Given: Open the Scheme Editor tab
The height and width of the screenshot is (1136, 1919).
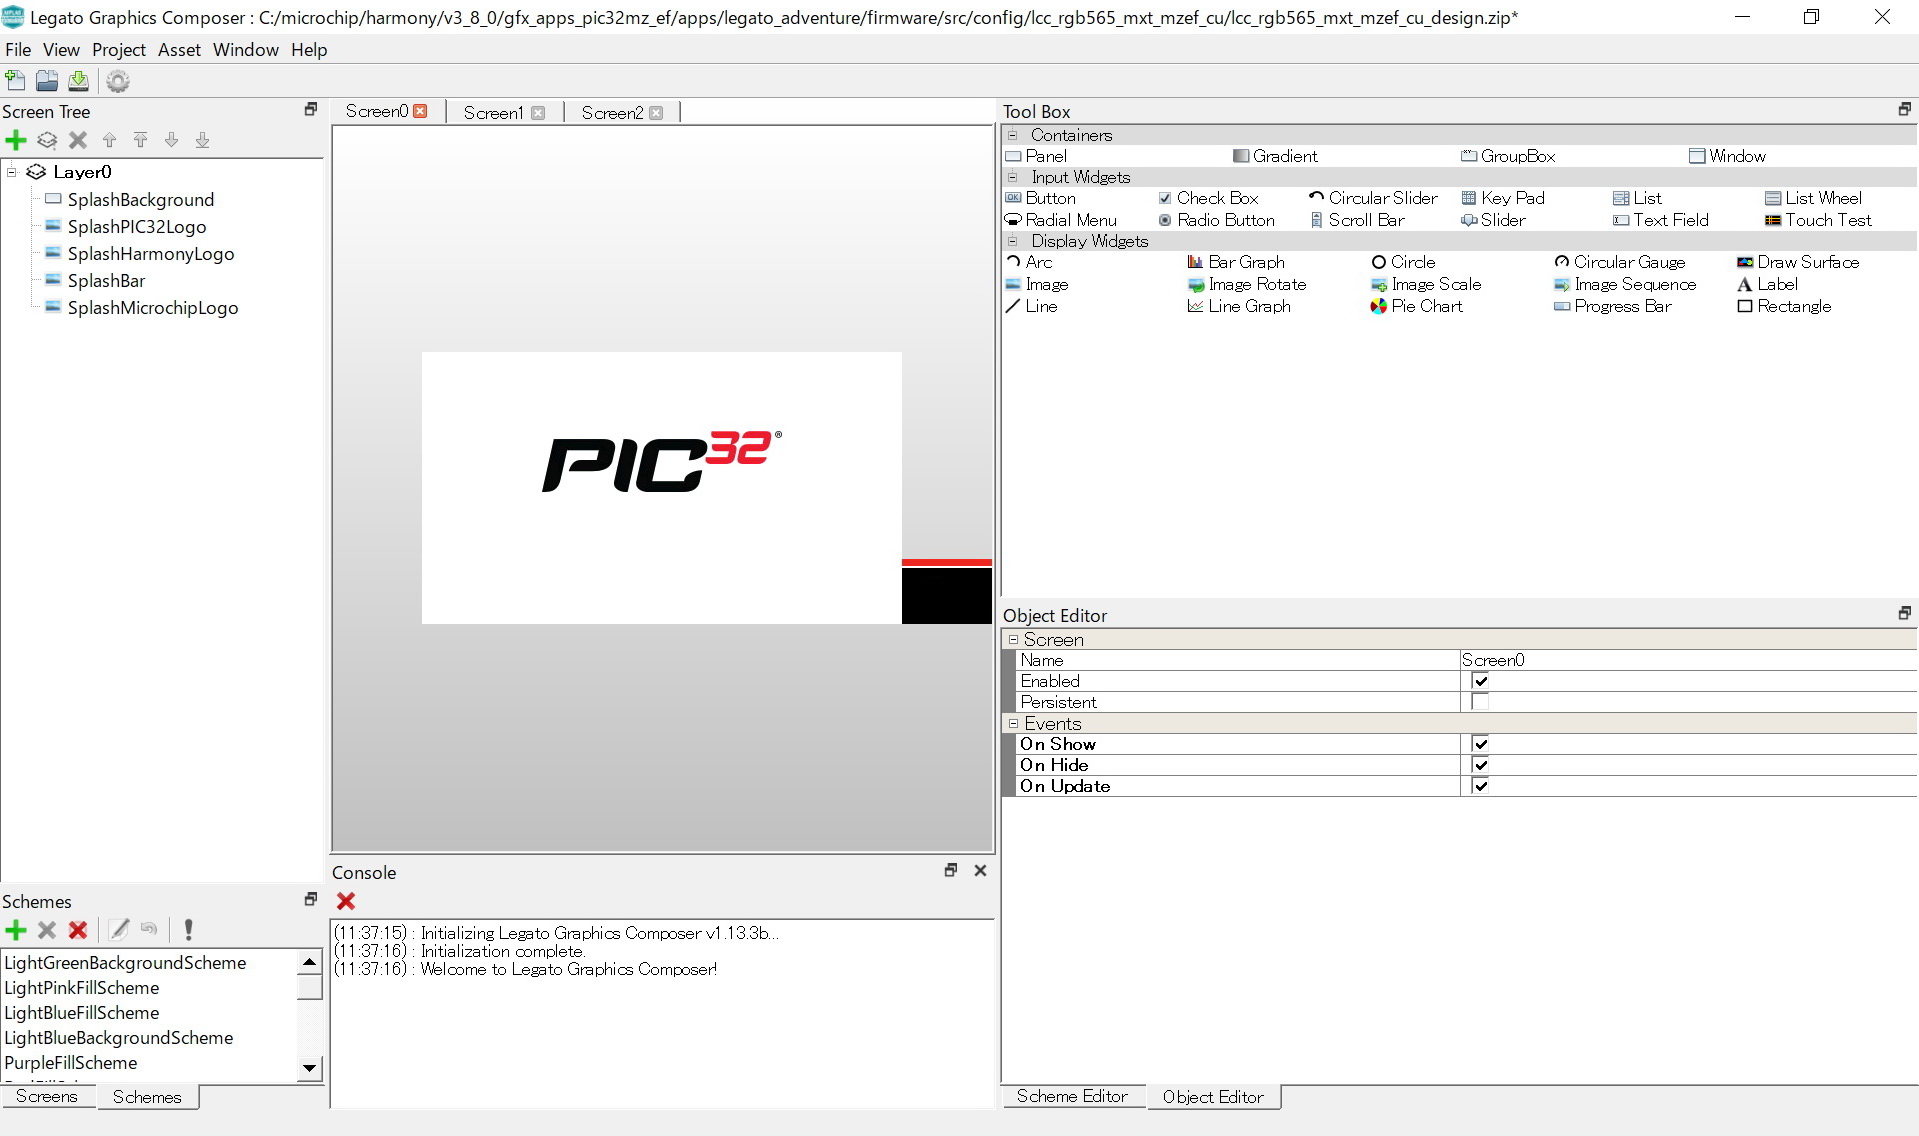Looking at the screenshot, I should [1072, 1096].
